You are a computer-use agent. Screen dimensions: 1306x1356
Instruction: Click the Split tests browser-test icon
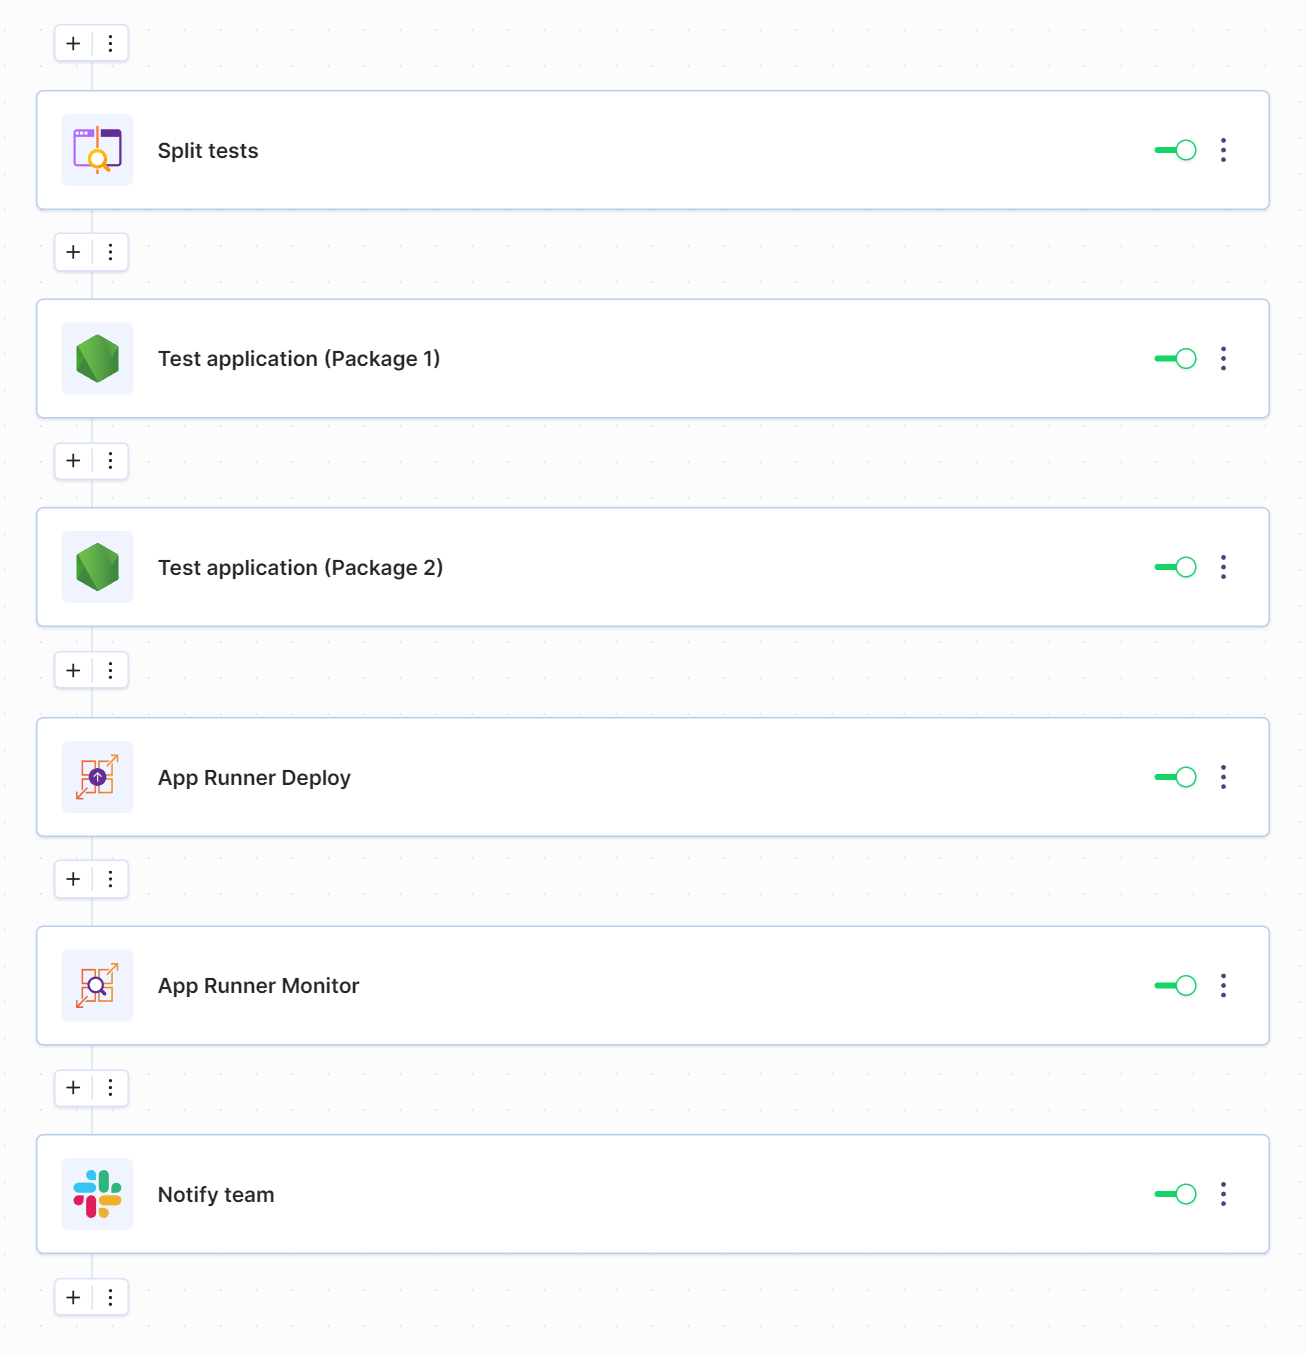point(97,150)
